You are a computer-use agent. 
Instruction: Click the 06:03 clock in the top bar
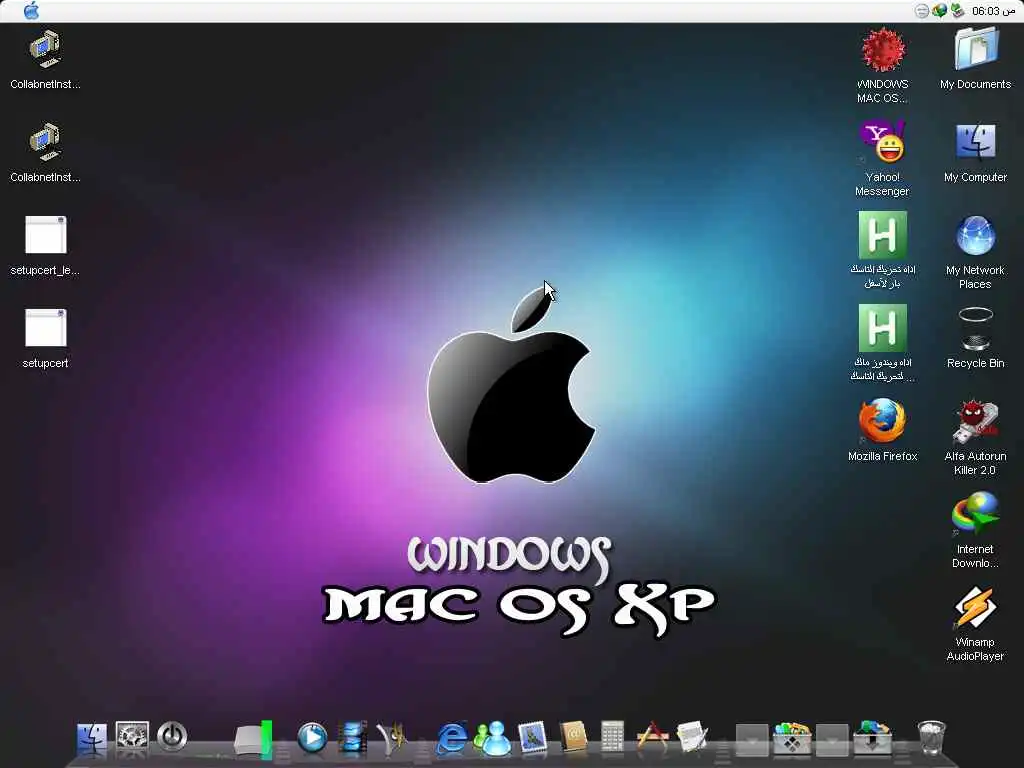point(993,11)
